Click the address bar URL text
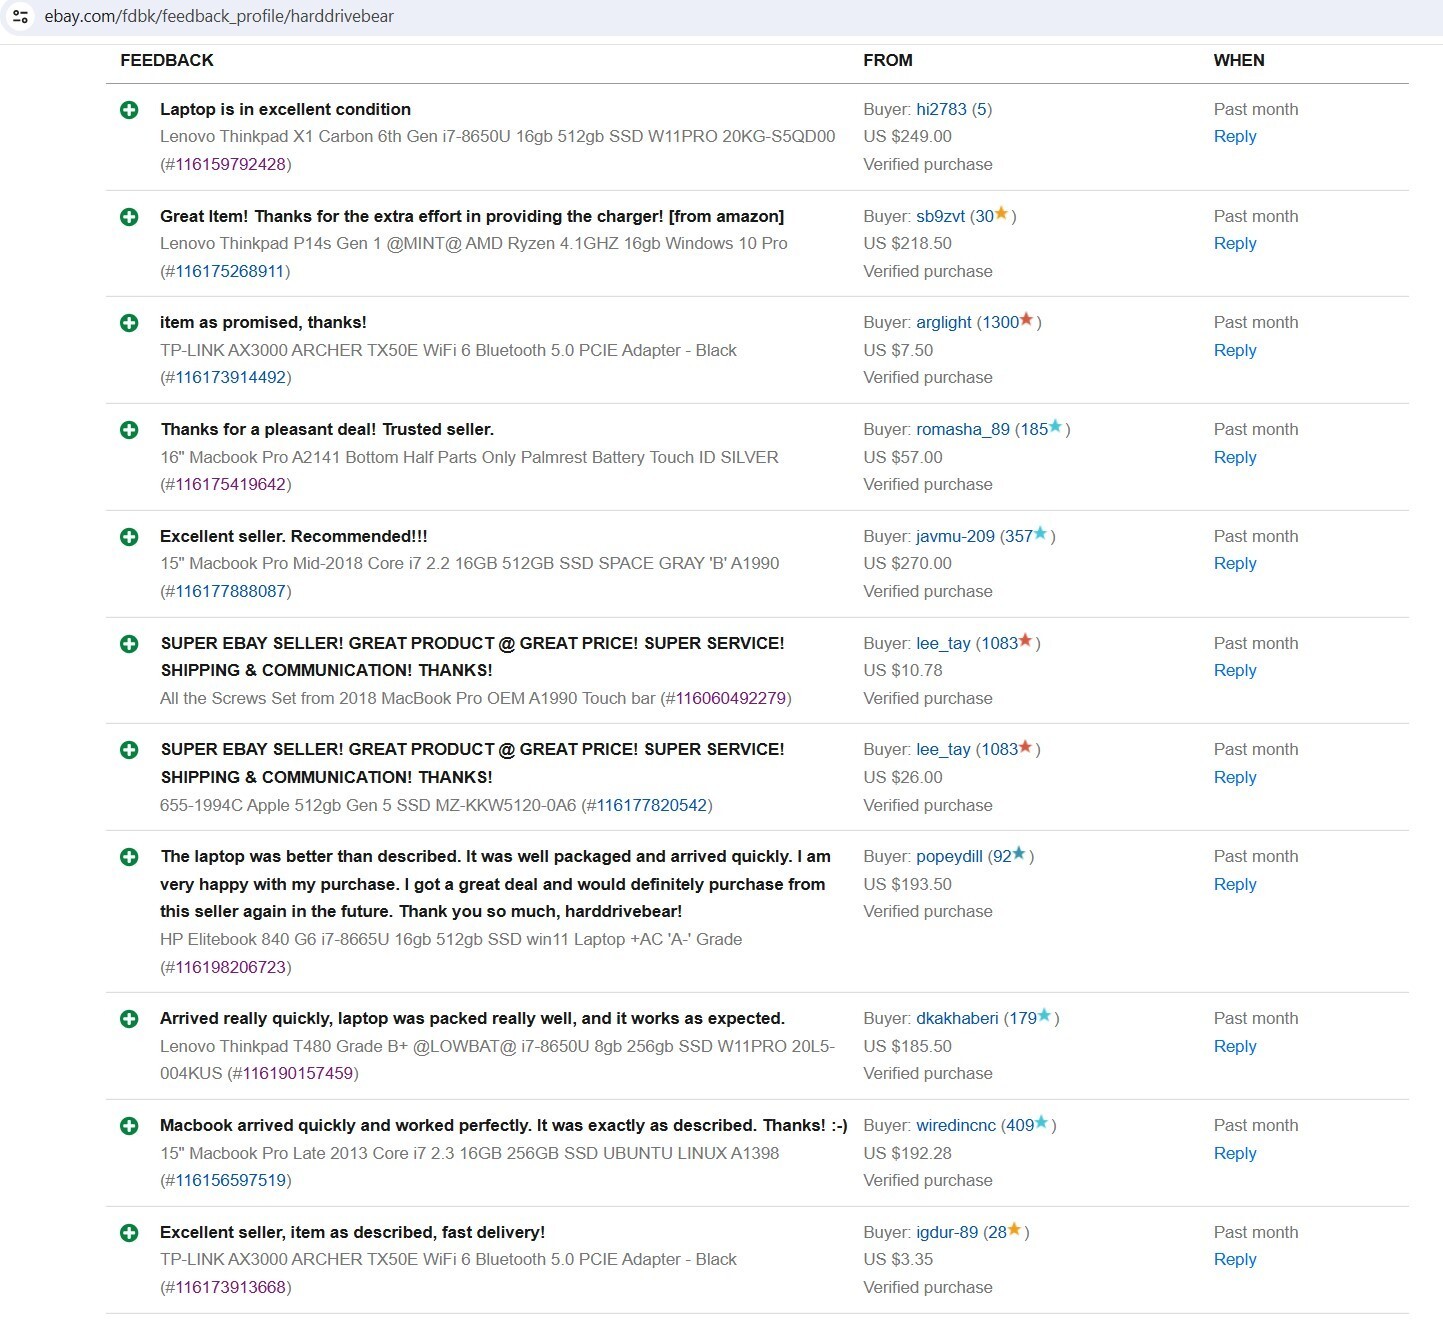1443x1322 pixels. coord(219,16)
